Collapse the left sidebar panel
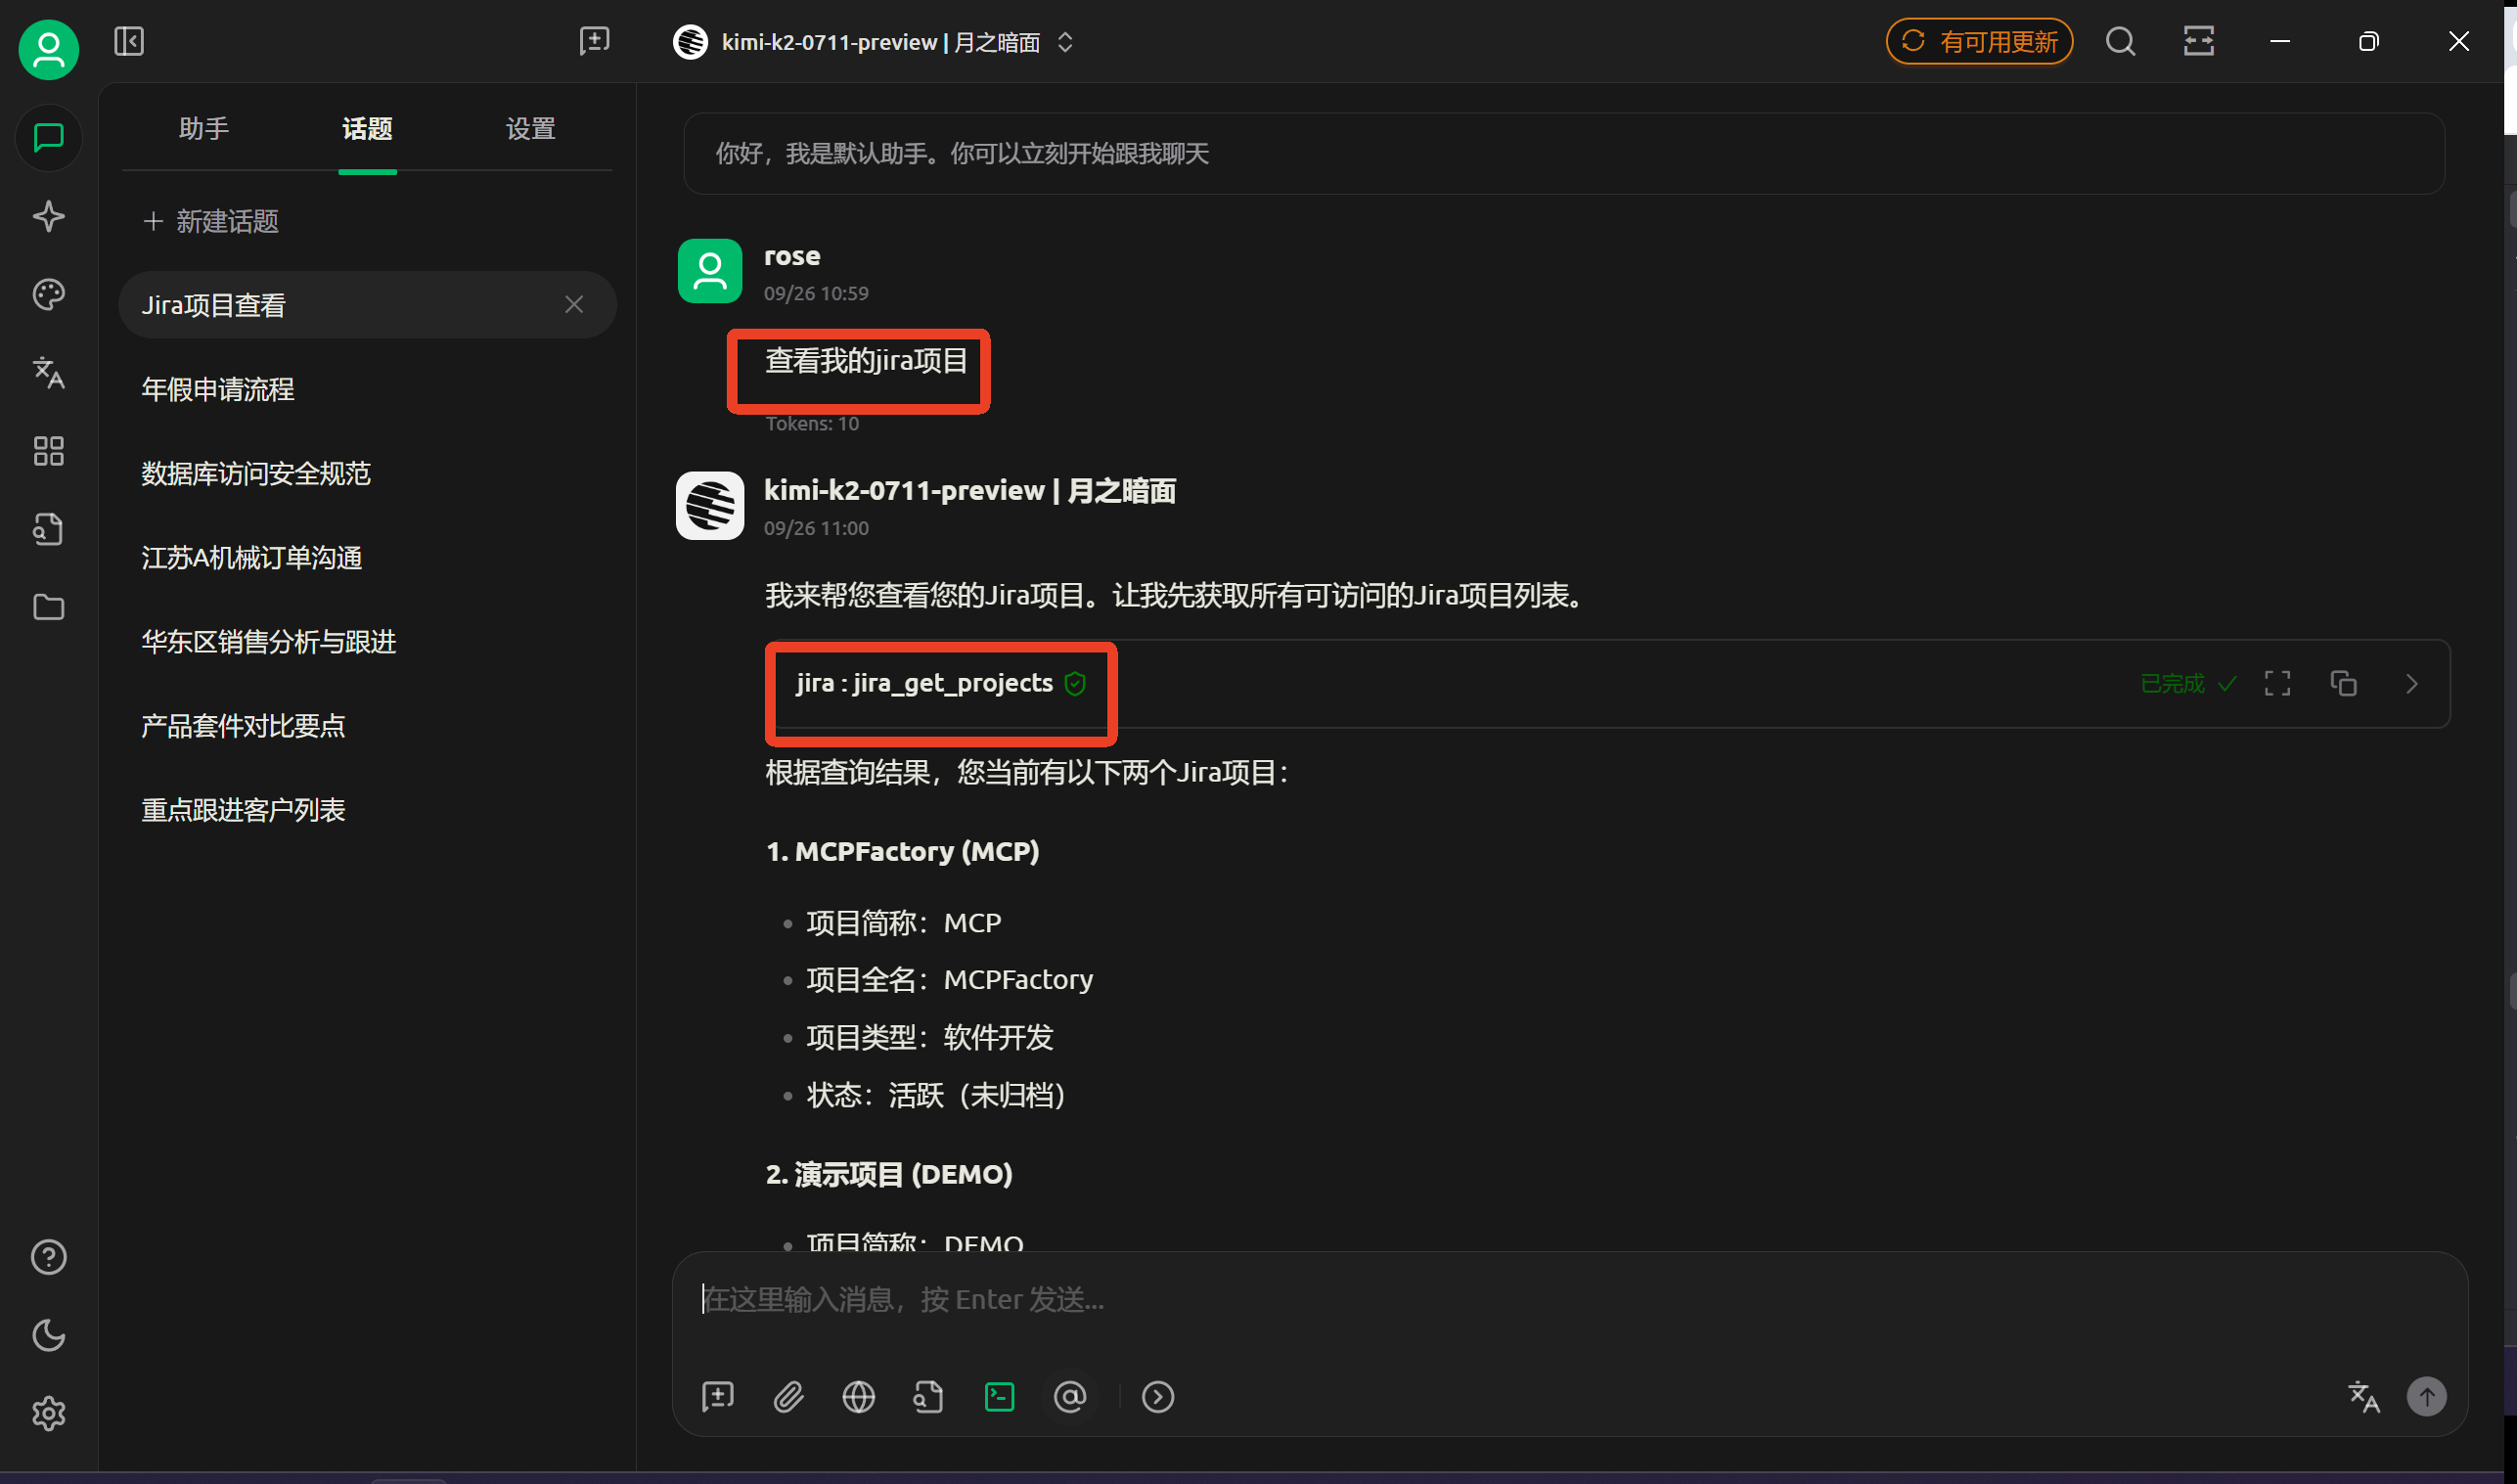 (x=129, y=41)
